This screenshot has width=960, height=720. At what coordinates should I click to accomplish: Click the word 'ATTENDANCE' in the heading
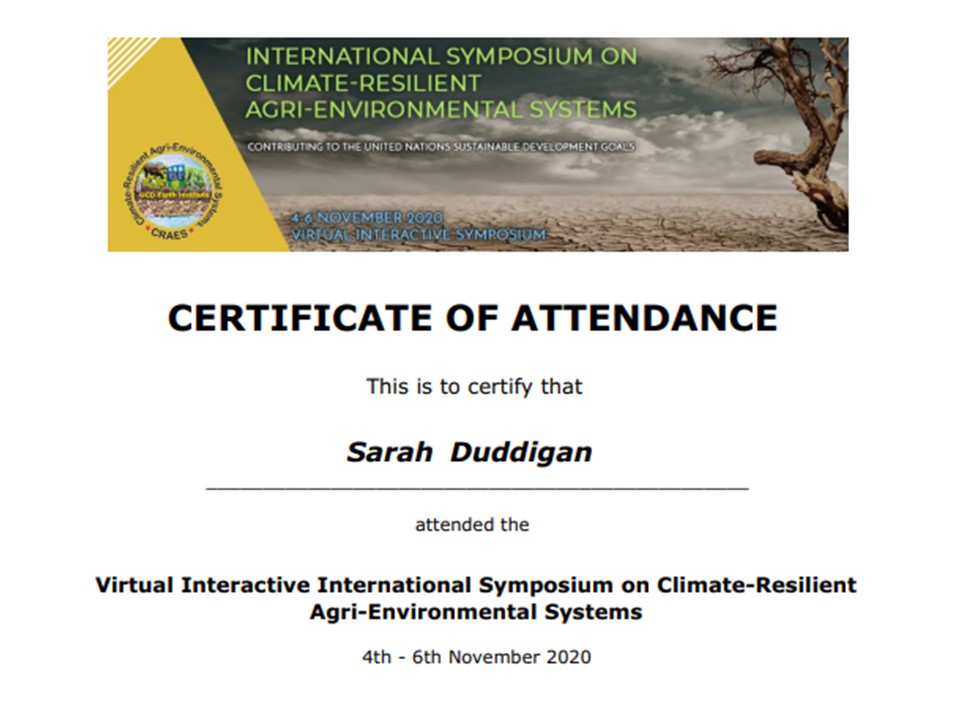645,318
